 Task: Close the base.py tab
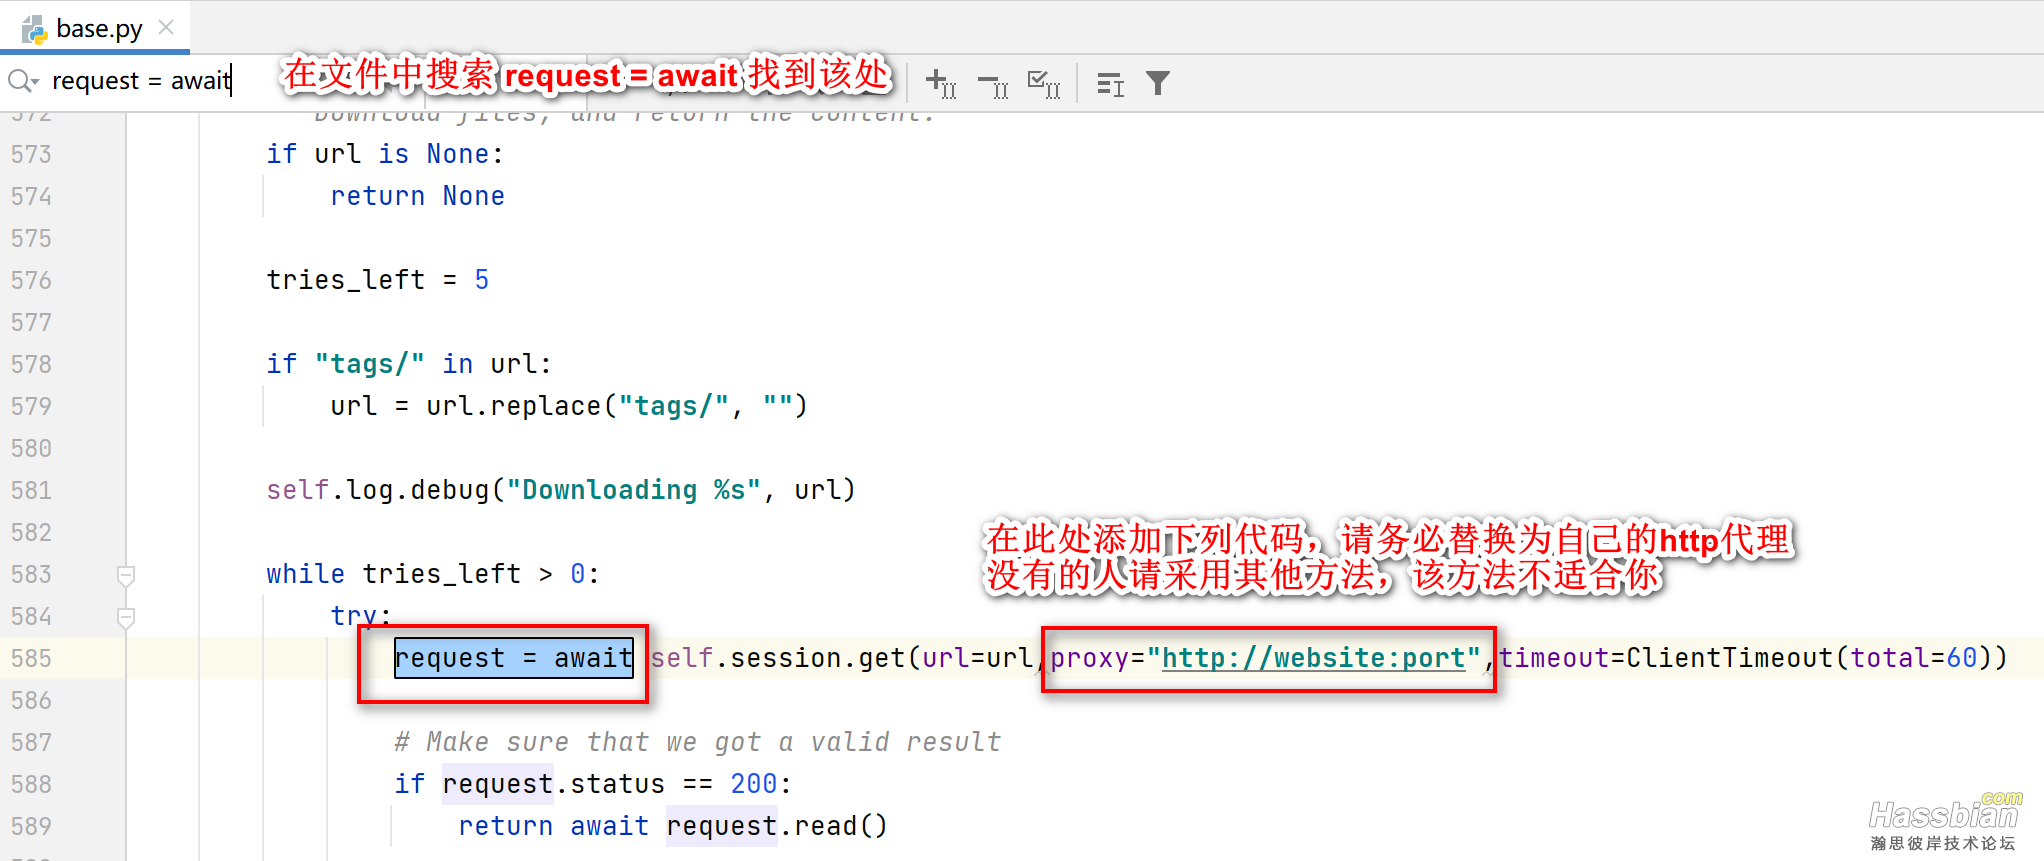pos(166,27)
